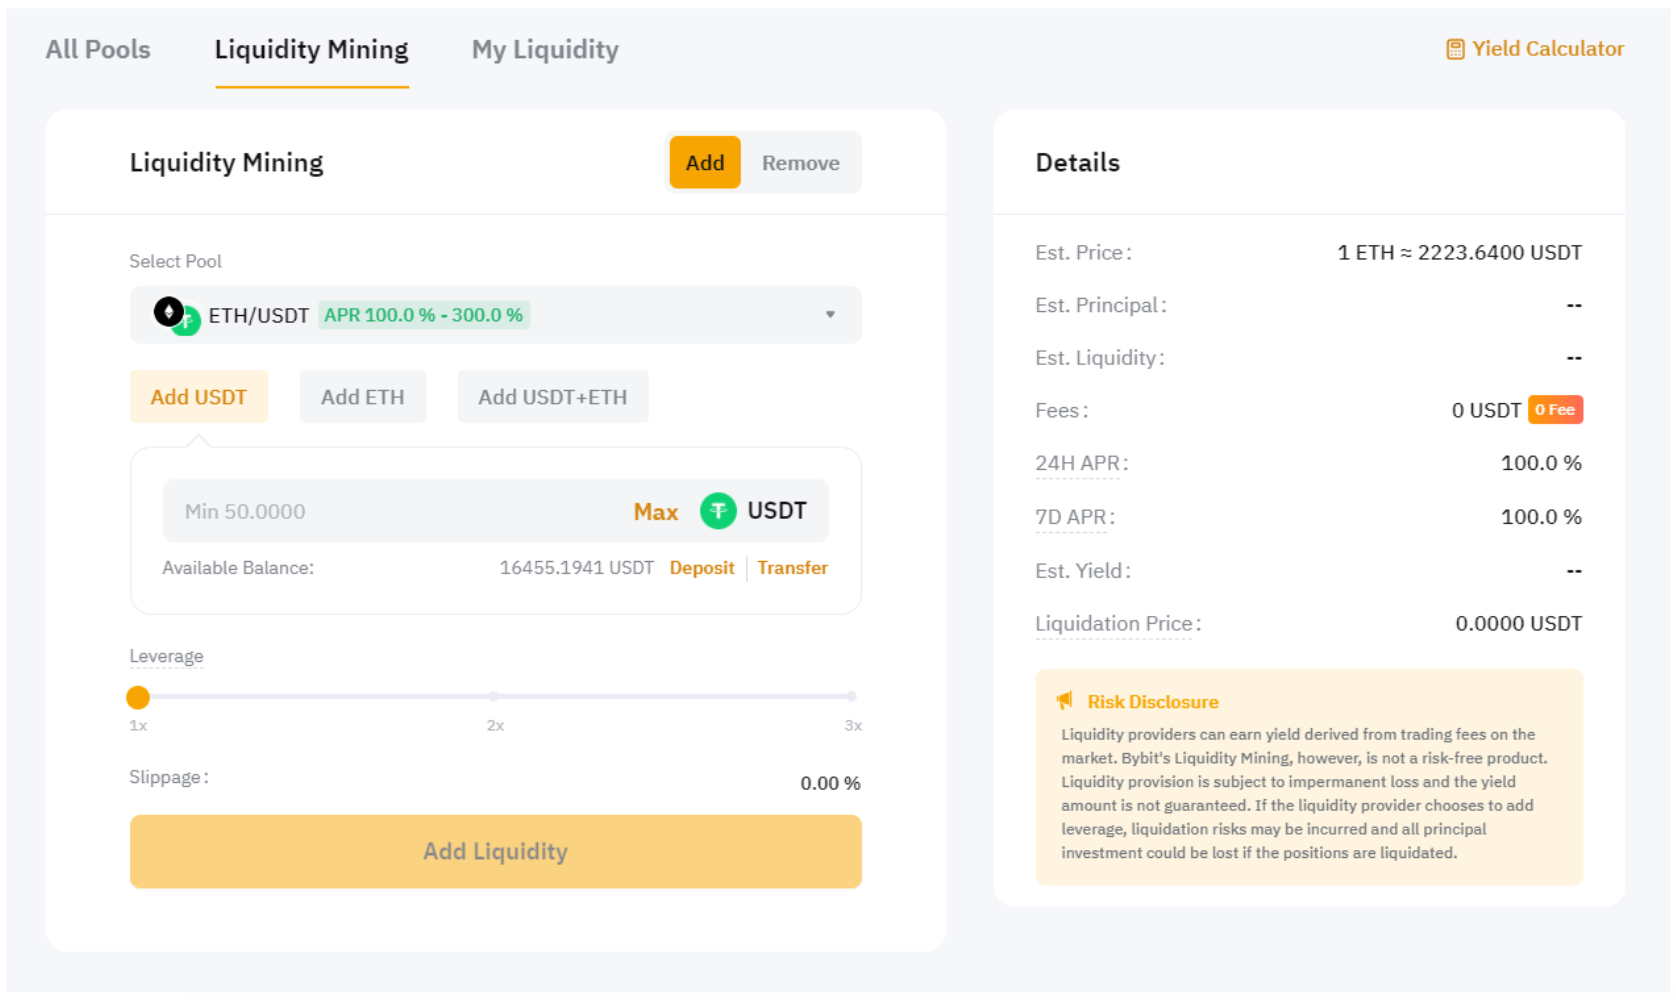The width and height of the screenshot is (1676, 1000).
Task: Open the My Liquidity tab
Action: point(545,50)
